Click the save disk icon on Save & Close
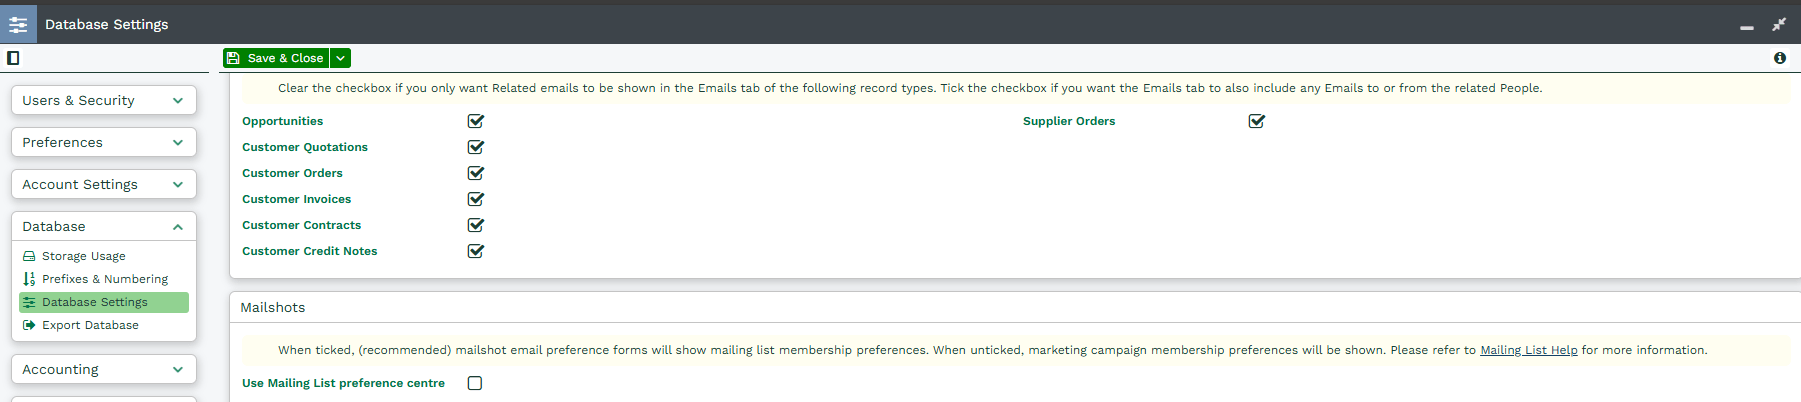This screenshot has width=1801, height=402. [234, 58]
